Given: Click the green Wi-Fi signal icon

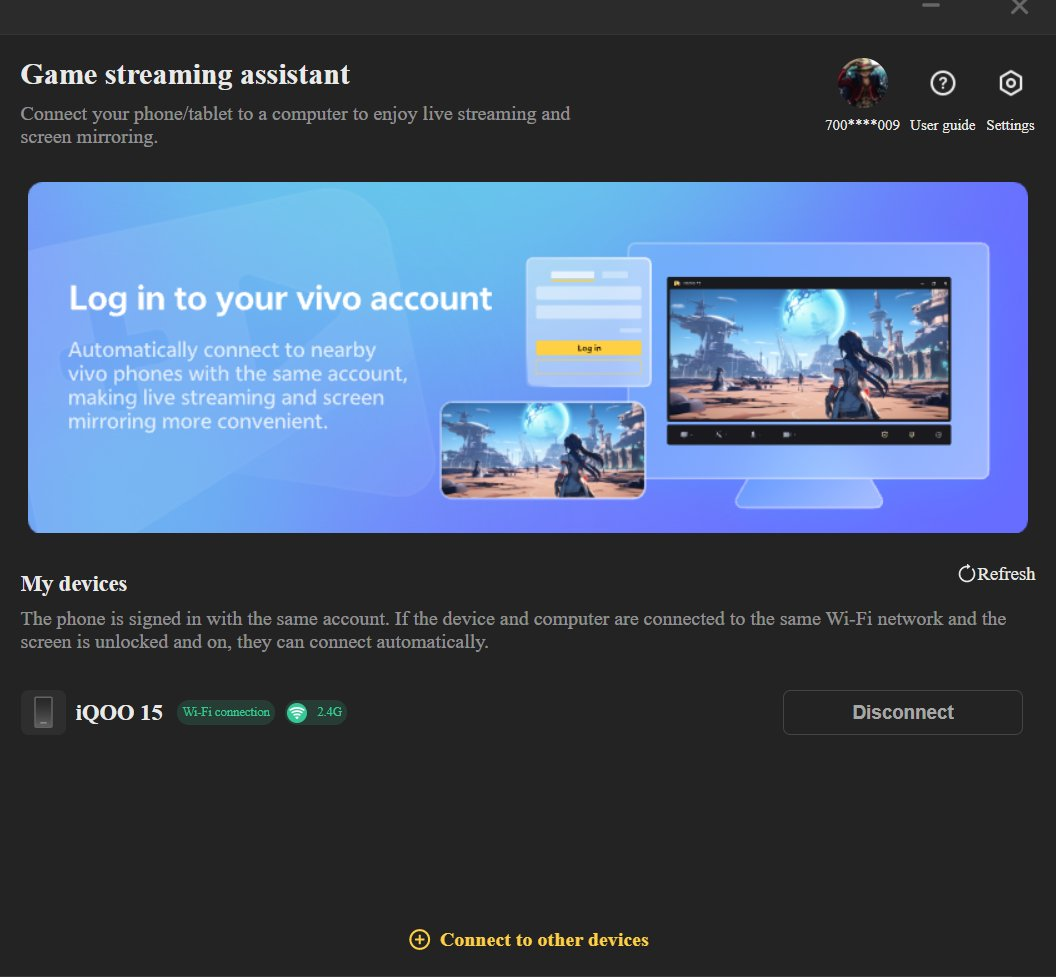Looking at the screenshot, I should [297, 712].
